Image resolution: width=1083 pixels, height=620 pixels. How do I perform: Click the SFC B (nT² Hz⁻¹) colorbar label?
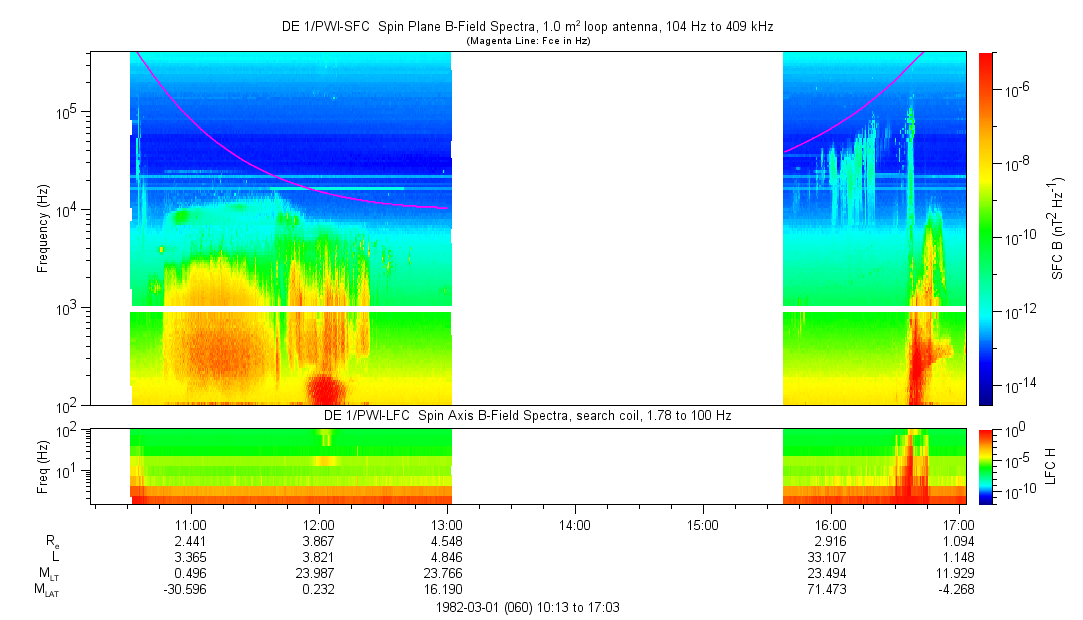1059,228
